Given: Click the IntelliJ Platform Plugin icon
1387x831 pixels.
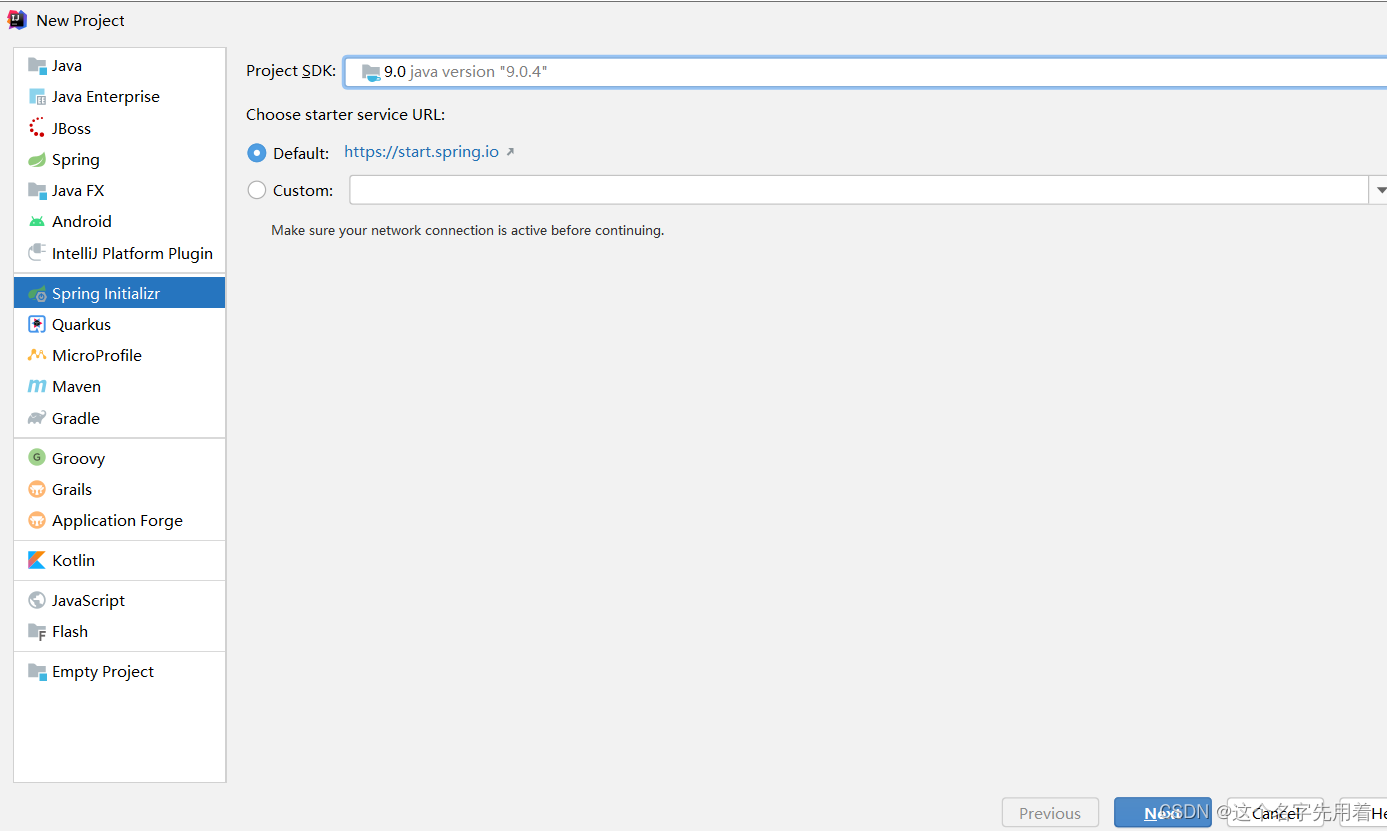Looking at the screenshot, I should pos(37,253).
